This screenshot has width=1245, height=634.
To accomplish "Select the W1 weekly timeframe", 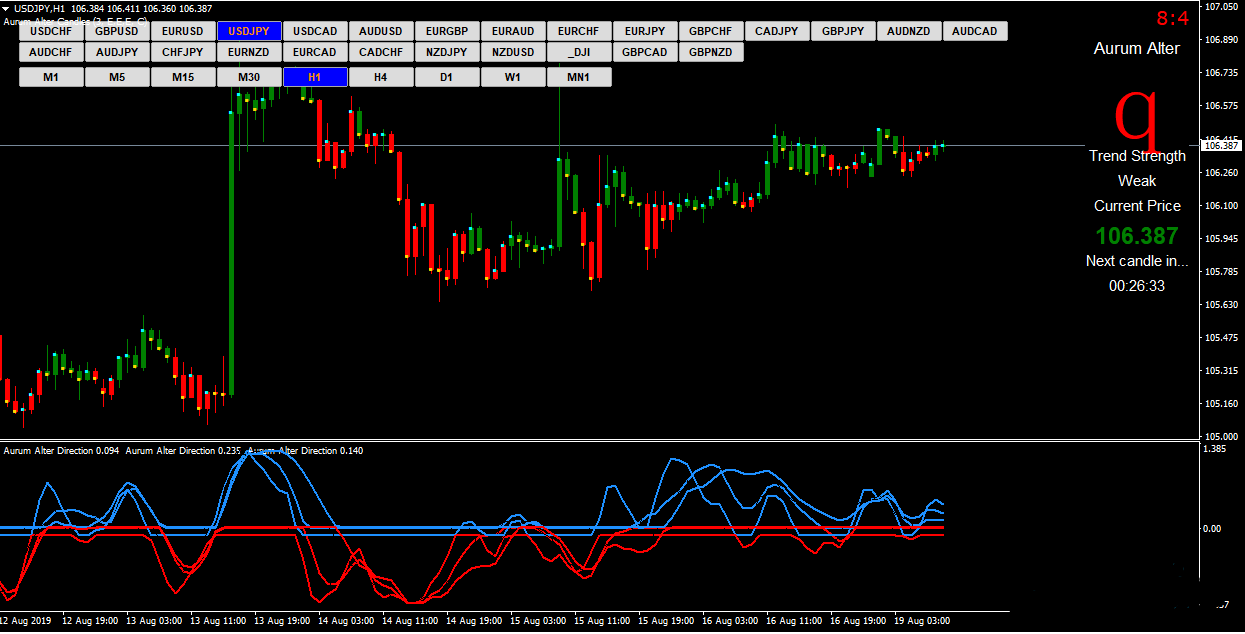I will coord(513,77).
